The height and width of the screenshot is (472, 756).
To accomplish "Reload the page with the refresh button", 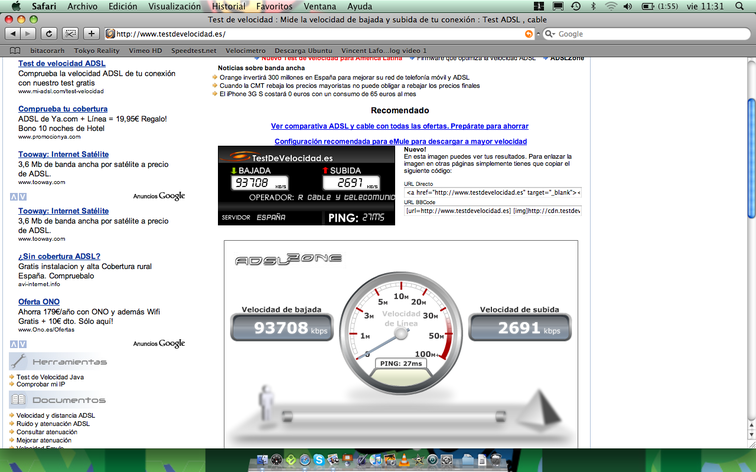I will (x=49, y=34).
